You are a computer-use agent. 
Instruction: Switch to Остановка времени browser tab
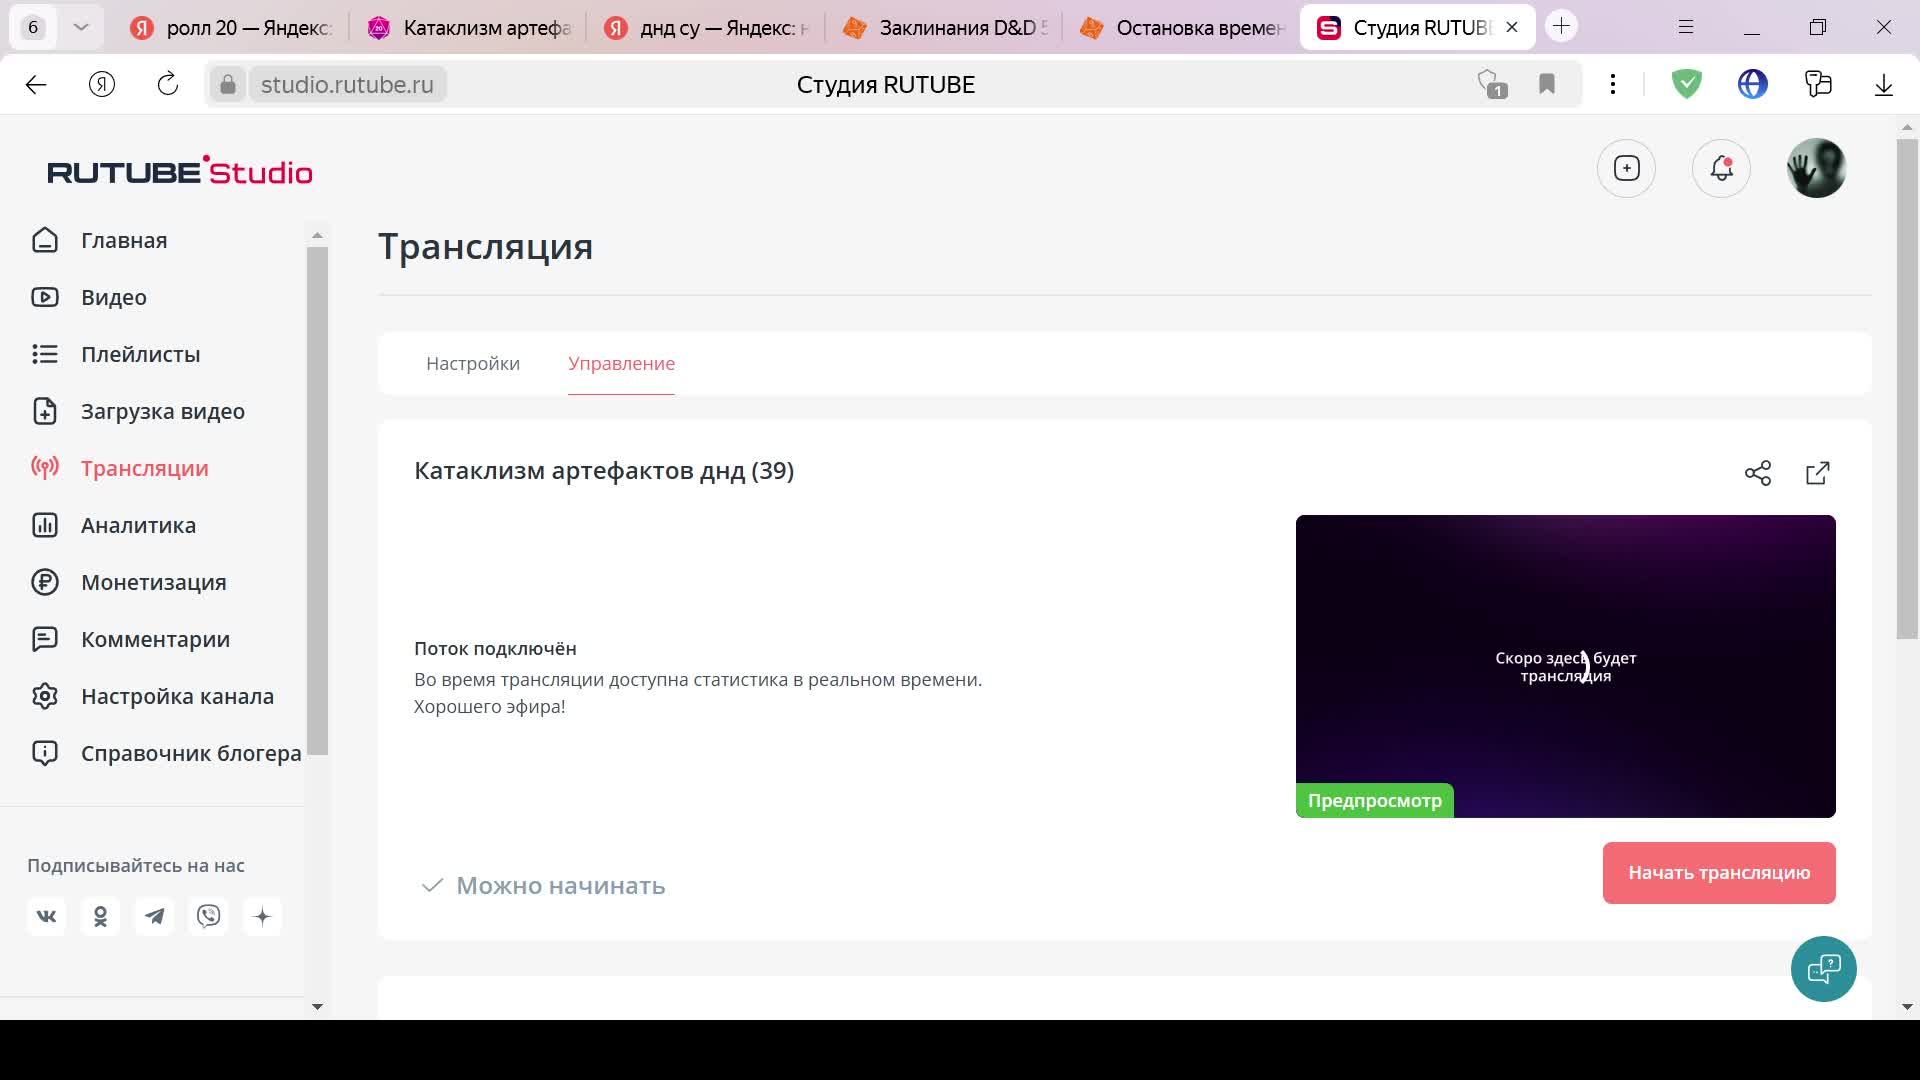(x=1182, y=28)
